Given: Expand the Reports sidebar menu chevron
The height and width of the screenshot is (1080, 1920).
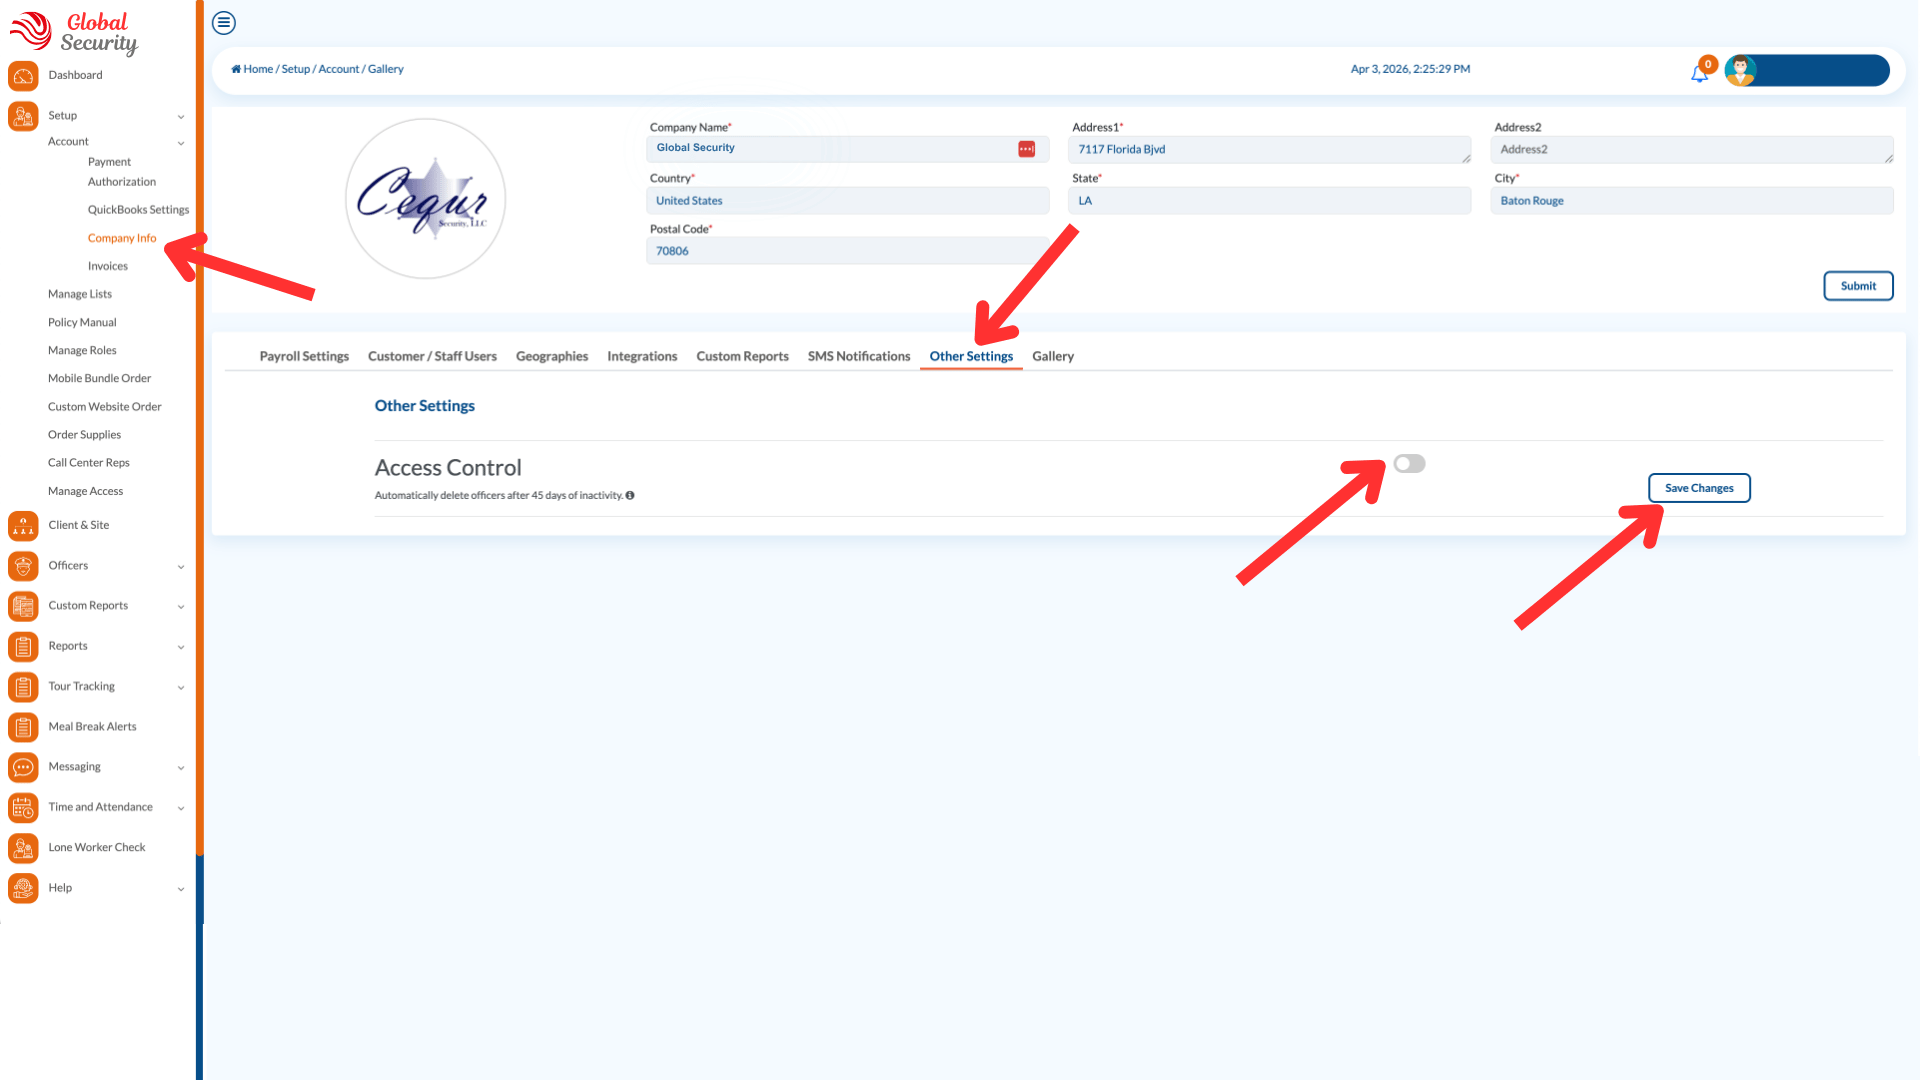Looking at the screenshot, I should 181,647.
